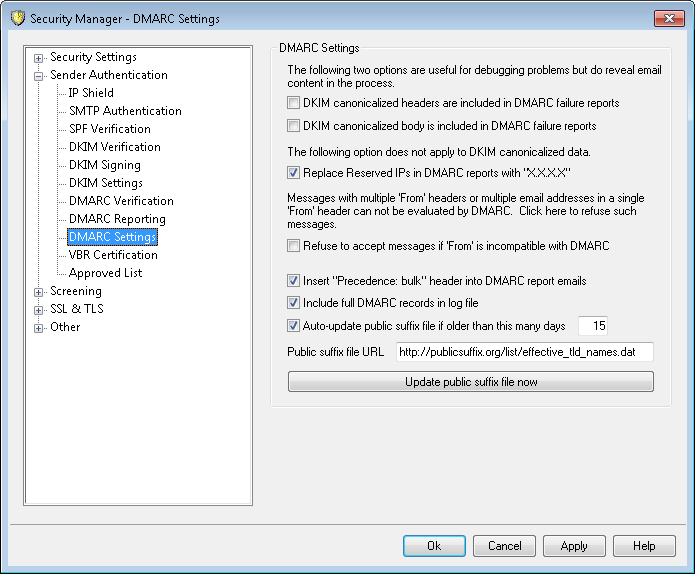Toggle Refuse messages if From incompatible with DMARC

294,246
